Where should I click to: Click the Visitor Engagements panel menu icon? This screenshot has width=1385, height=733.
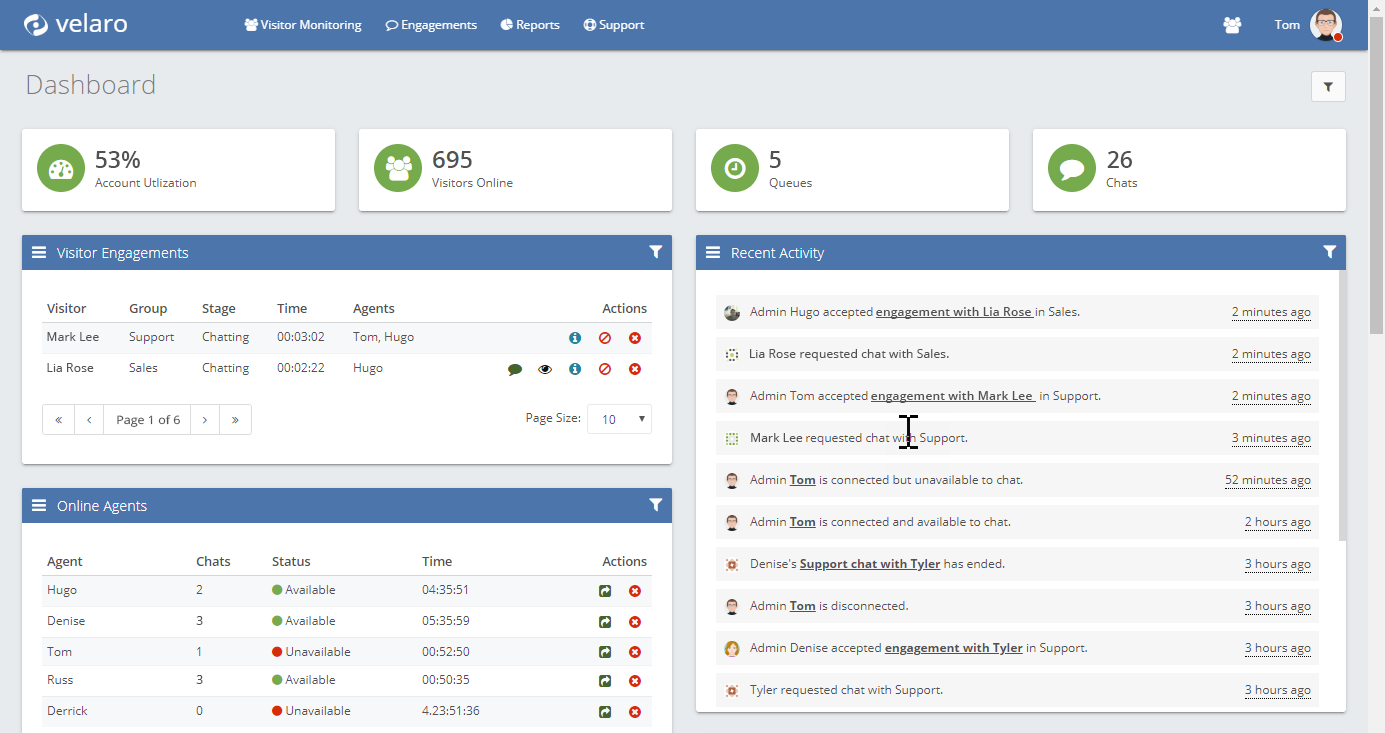[38, 252]
